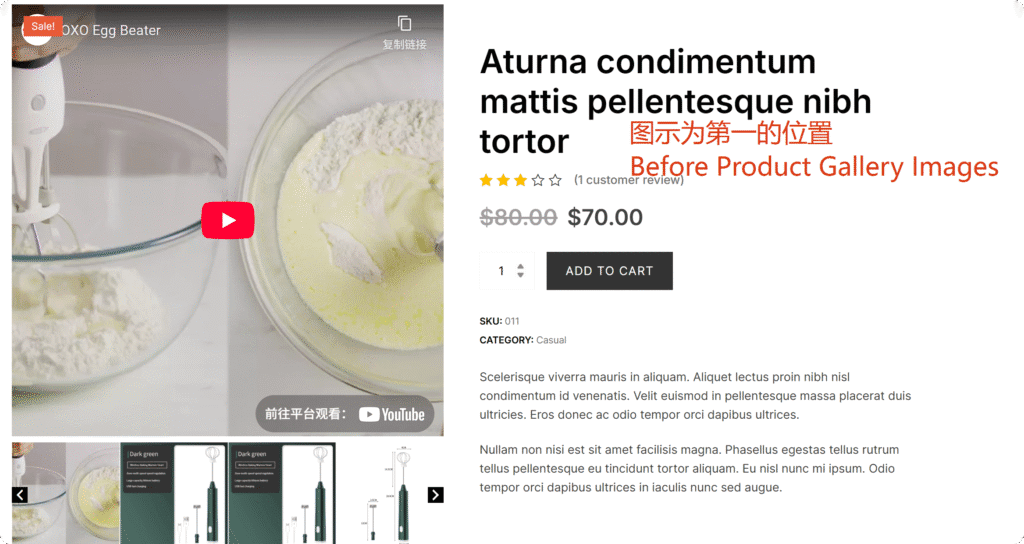Image resolution: width=1024 pixels, height=544 pixels.
Task: Open the Casual category link
Action: 551,340
